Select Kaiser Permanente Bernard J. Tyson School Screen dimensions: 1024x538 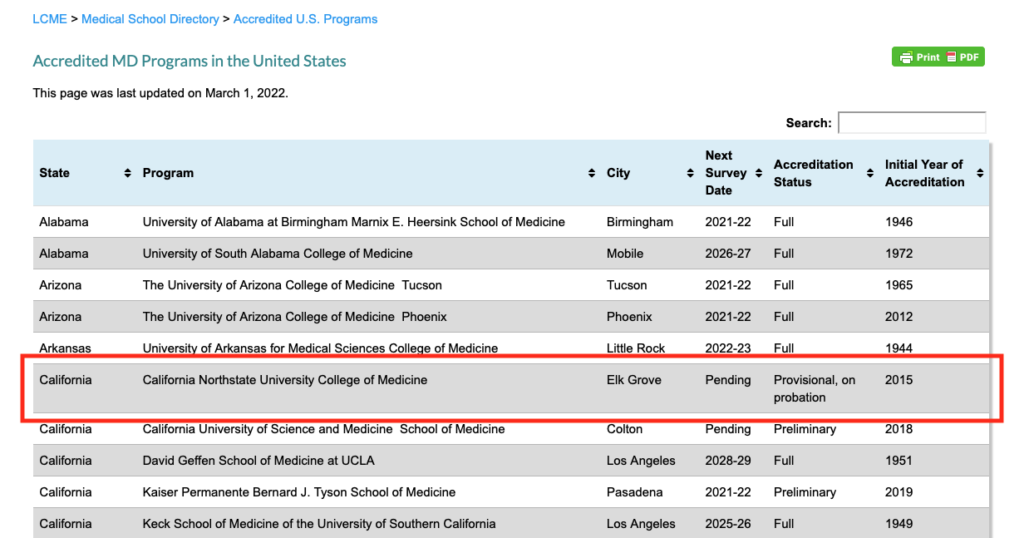[299, 492]
